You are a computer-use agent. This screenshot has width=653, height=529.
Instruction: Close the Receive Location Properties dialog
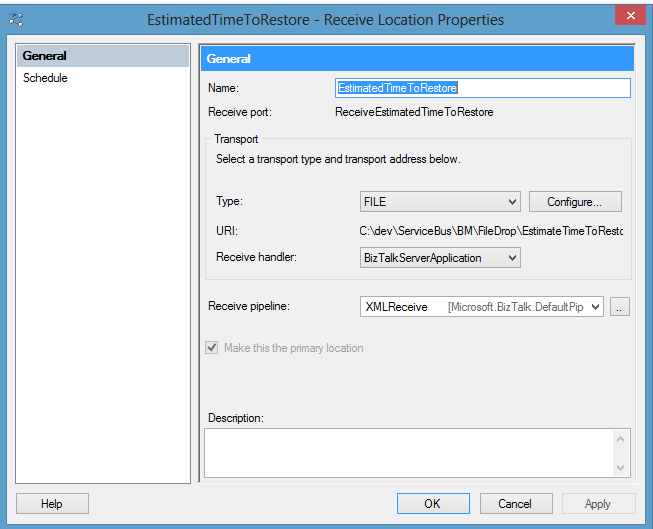[627, 17]
